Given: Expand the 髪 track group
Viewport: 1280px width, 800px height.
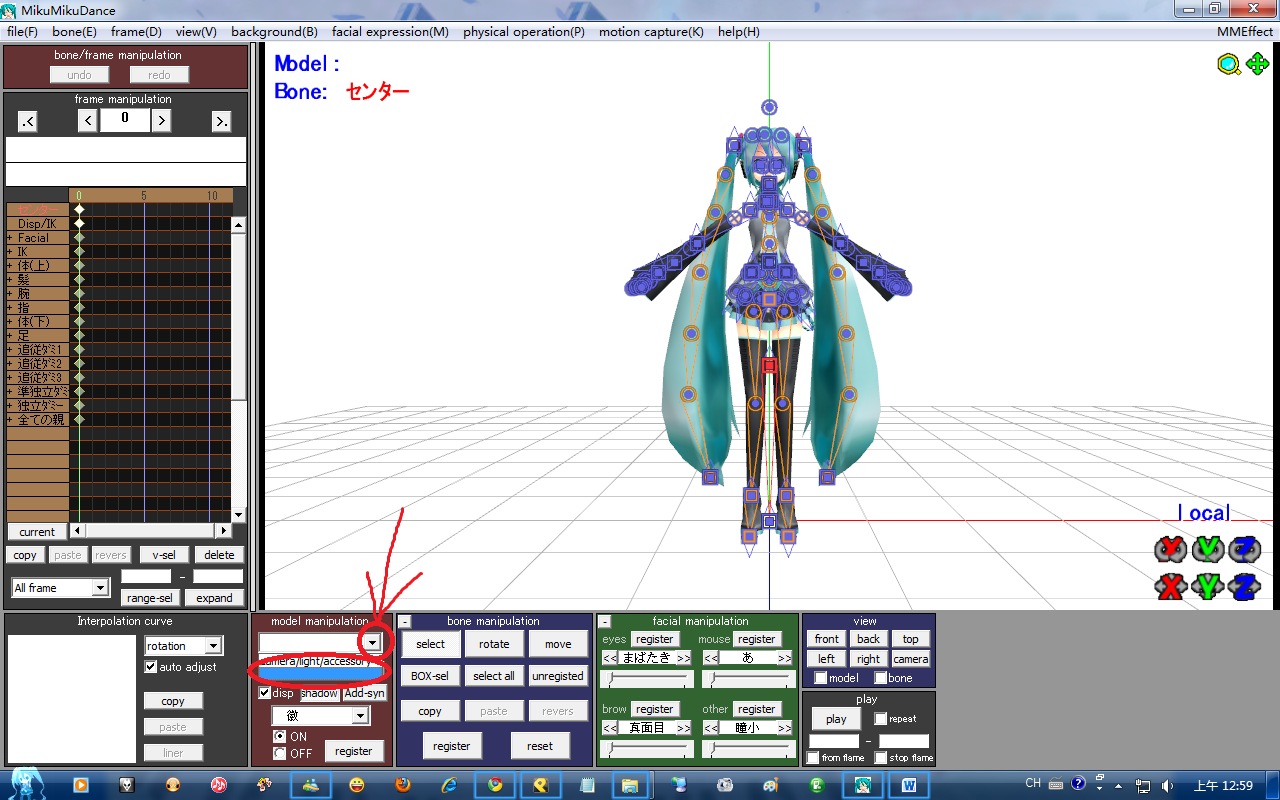Looking at the screenshot, I should [10, 280].
